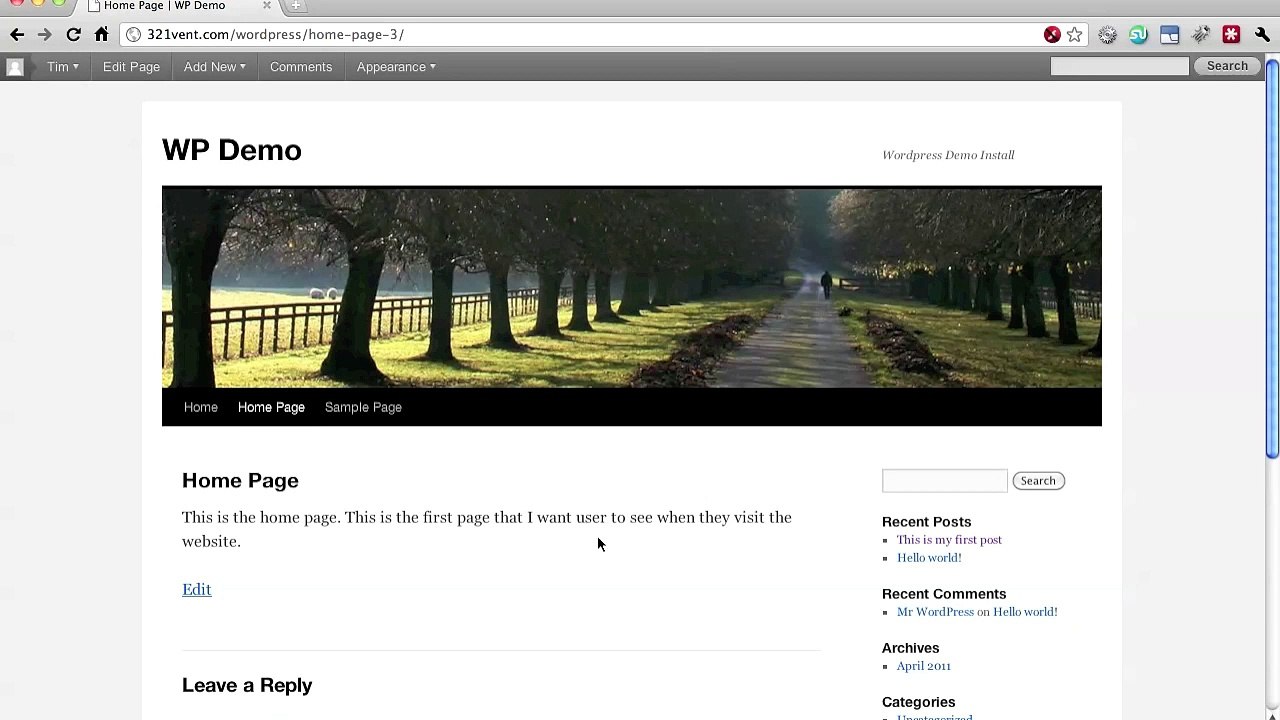
Task: Open Comments from the admin bar
Action: (301, 67)
